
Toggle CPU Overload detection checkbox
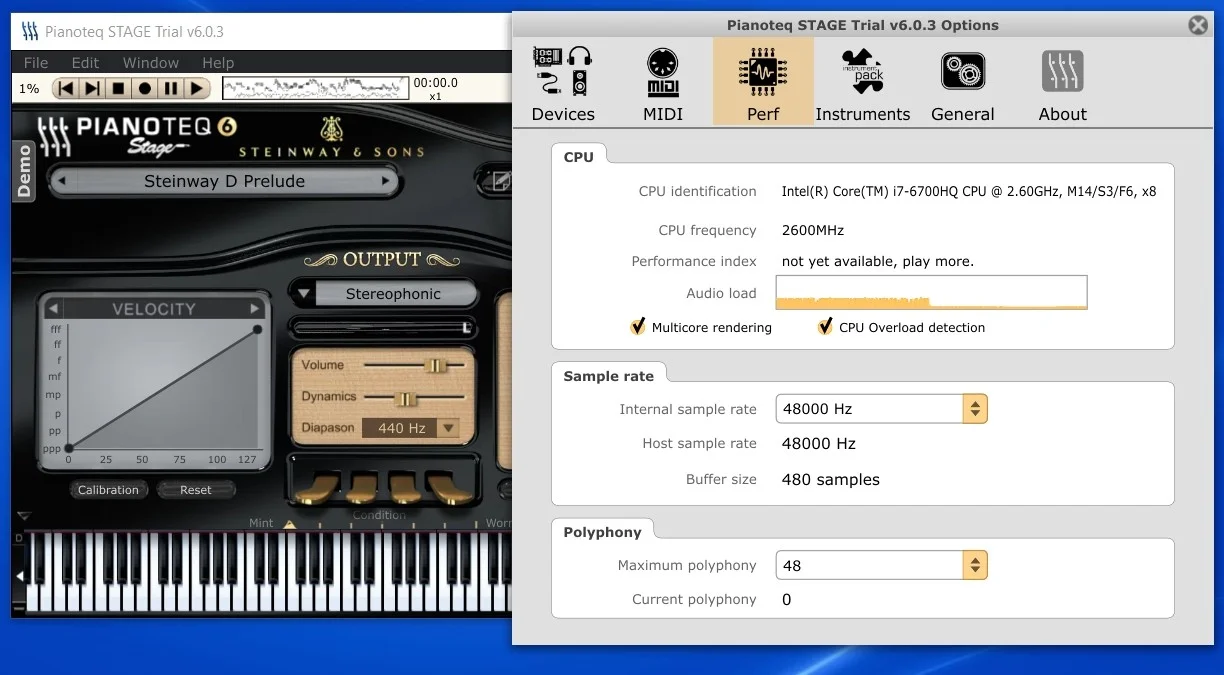(825, 327)
